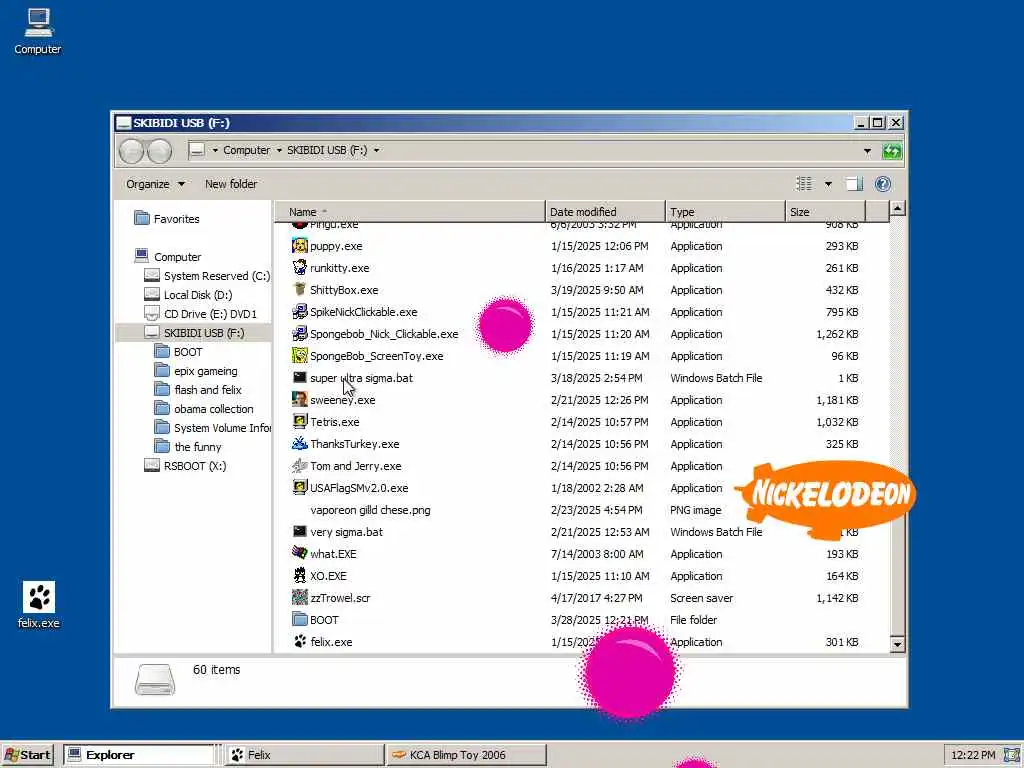This screenshot has height=768, width=1024.
Task: Click the New folder button
Action: tap(231, 184)
